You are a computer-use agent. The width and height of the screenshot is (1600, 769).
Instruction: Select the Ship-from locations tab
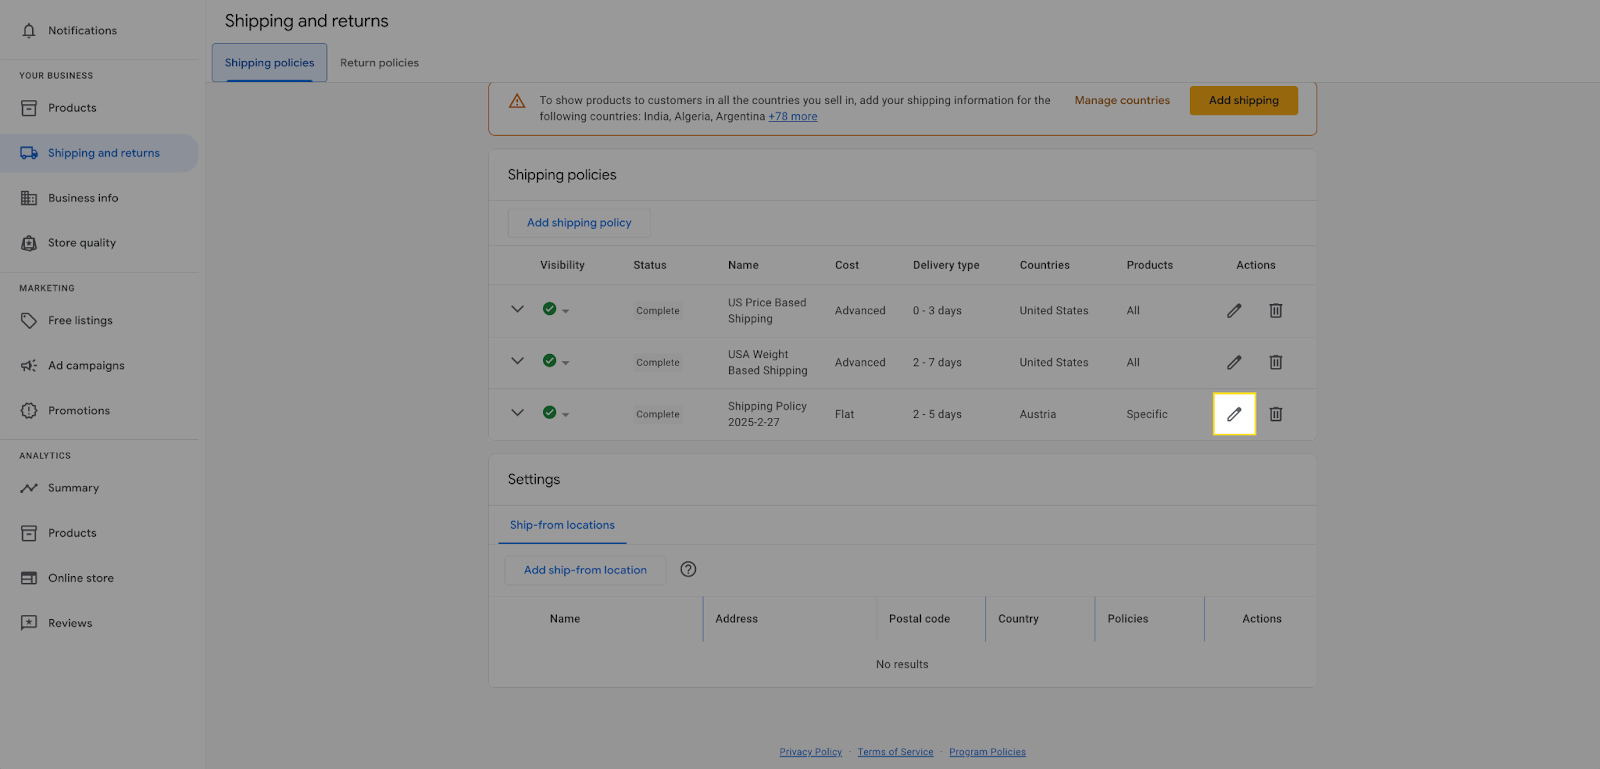pyautogui.click(x=562, y=525)
